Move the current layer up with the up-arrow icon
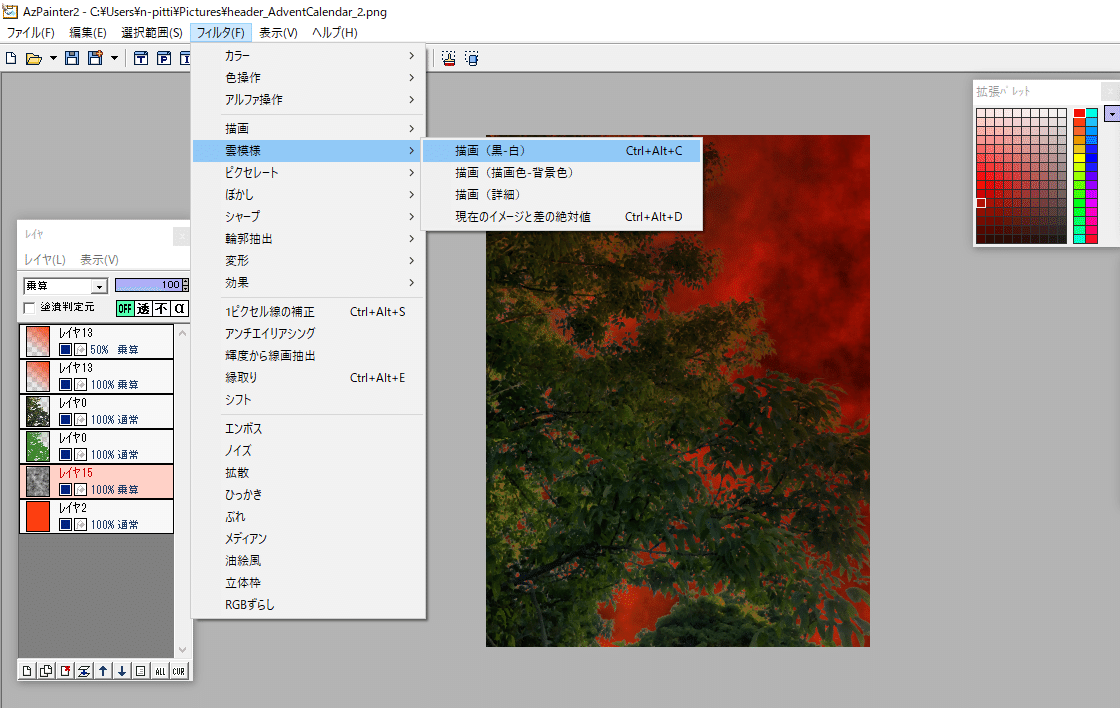The image size is (1120, 708). 101,670
